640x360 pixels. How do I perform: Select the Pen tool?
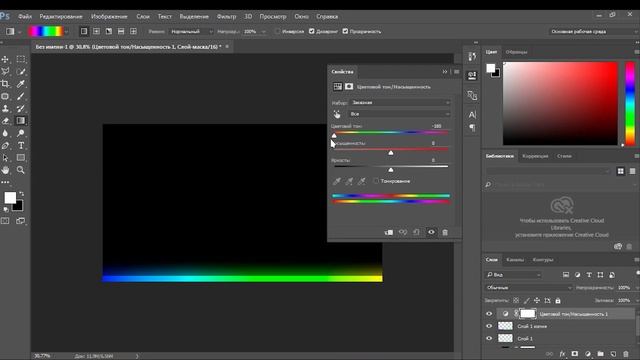(5, 145)
